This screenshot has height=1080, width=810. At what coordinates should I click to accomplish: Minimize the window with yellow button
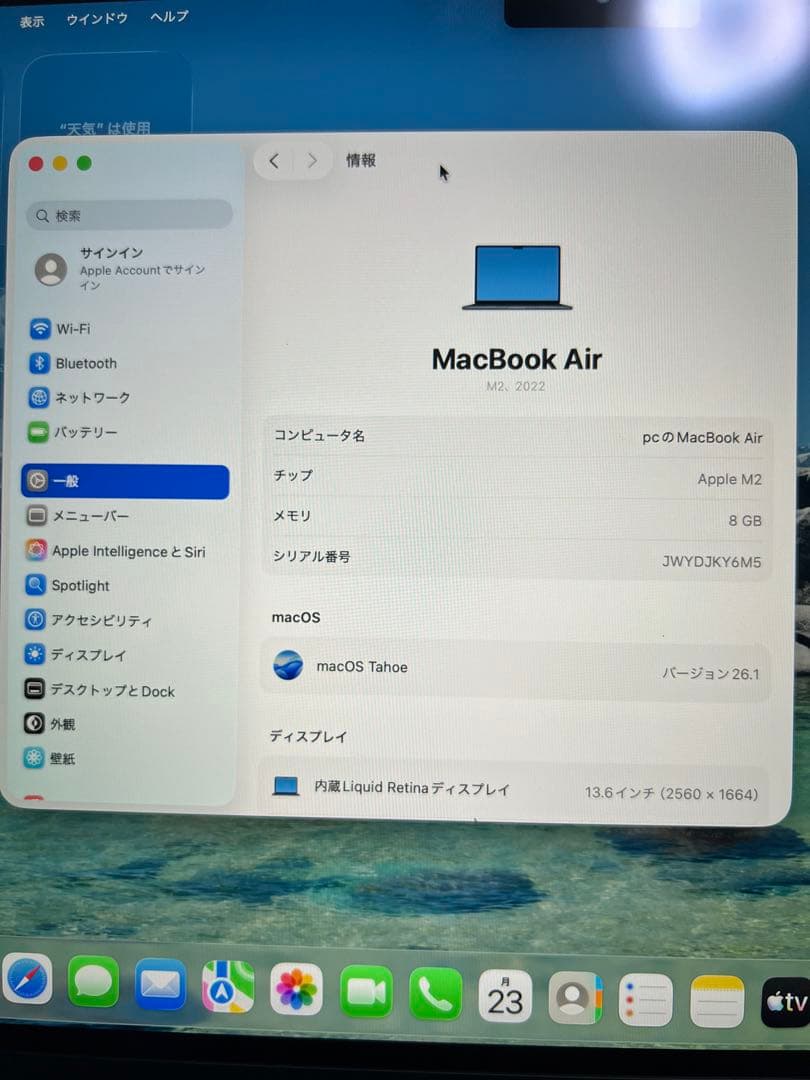[60, 163]
